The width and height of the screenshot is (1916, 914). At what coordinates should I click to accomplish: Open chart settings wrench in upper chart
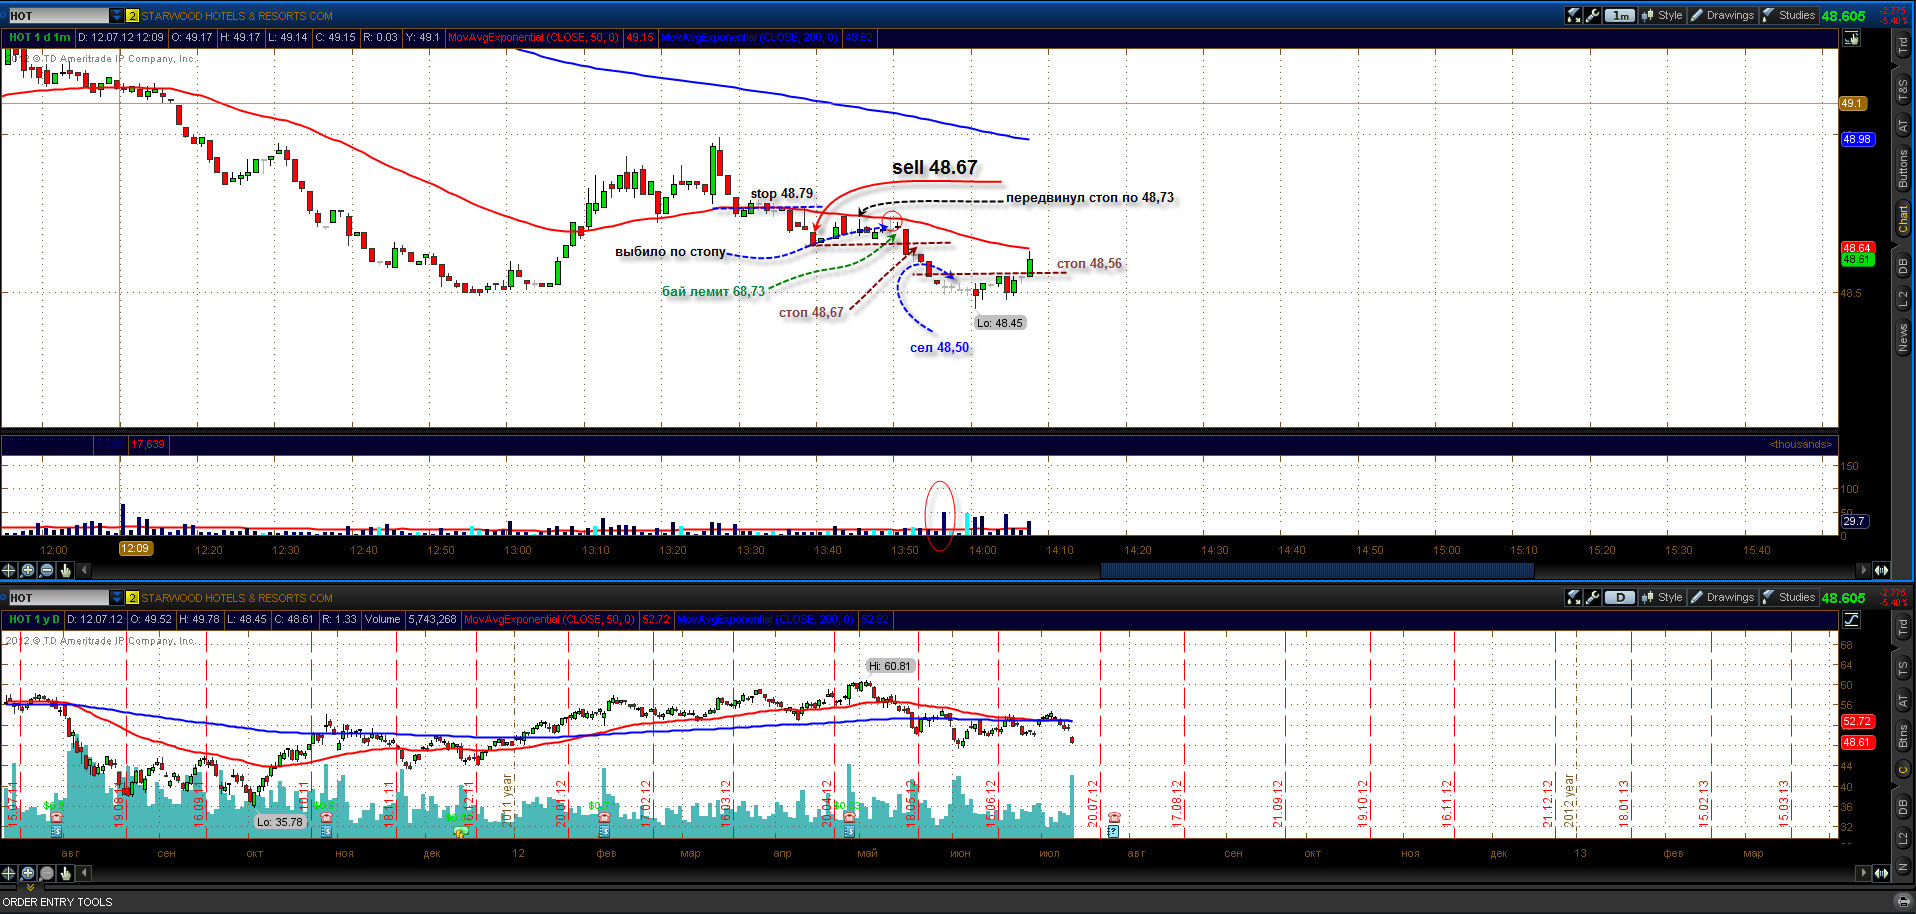pos(1593,15)
